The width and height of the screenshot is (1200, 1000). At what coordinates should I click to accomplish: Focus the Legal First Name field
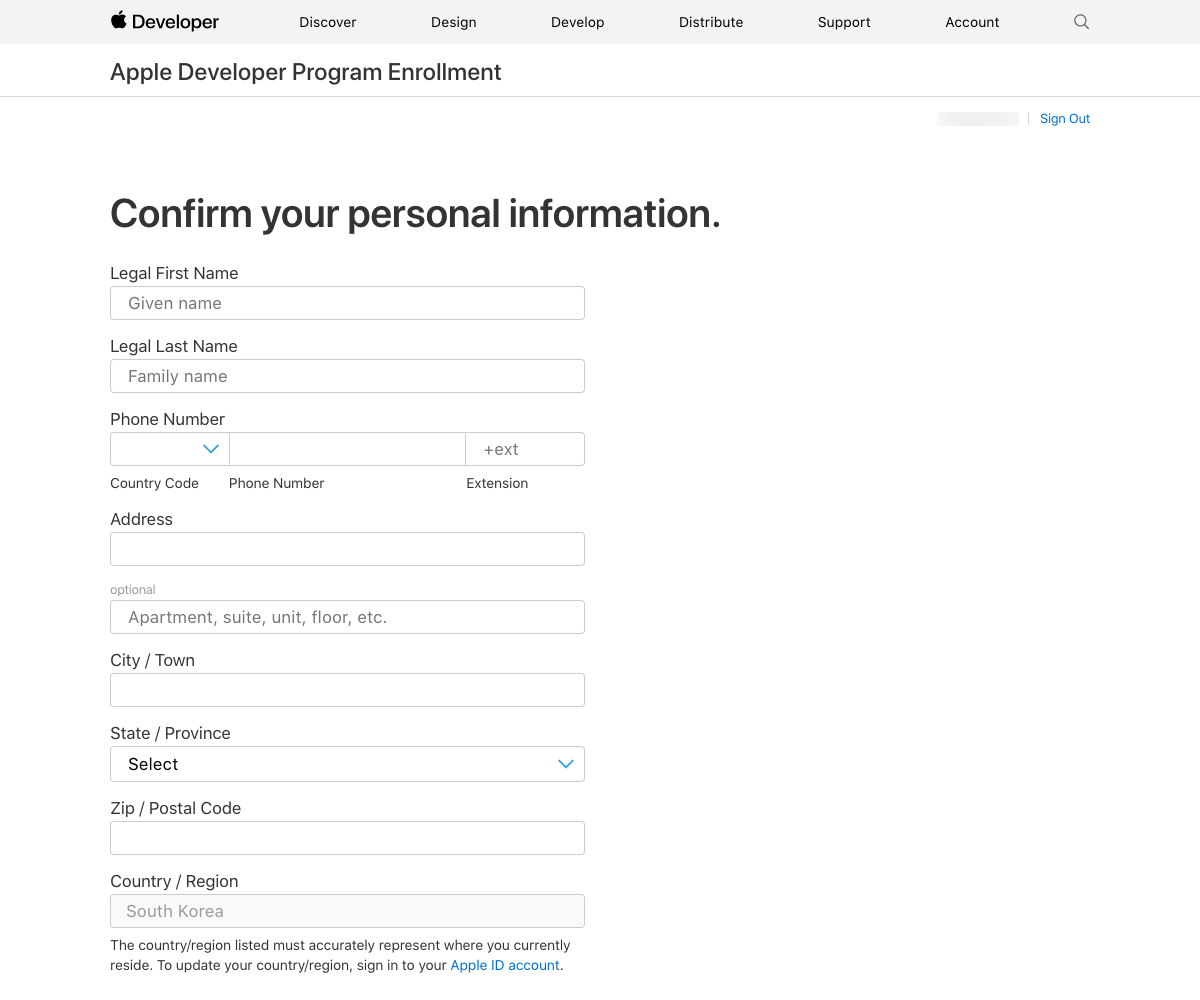[x=347, y=303]
